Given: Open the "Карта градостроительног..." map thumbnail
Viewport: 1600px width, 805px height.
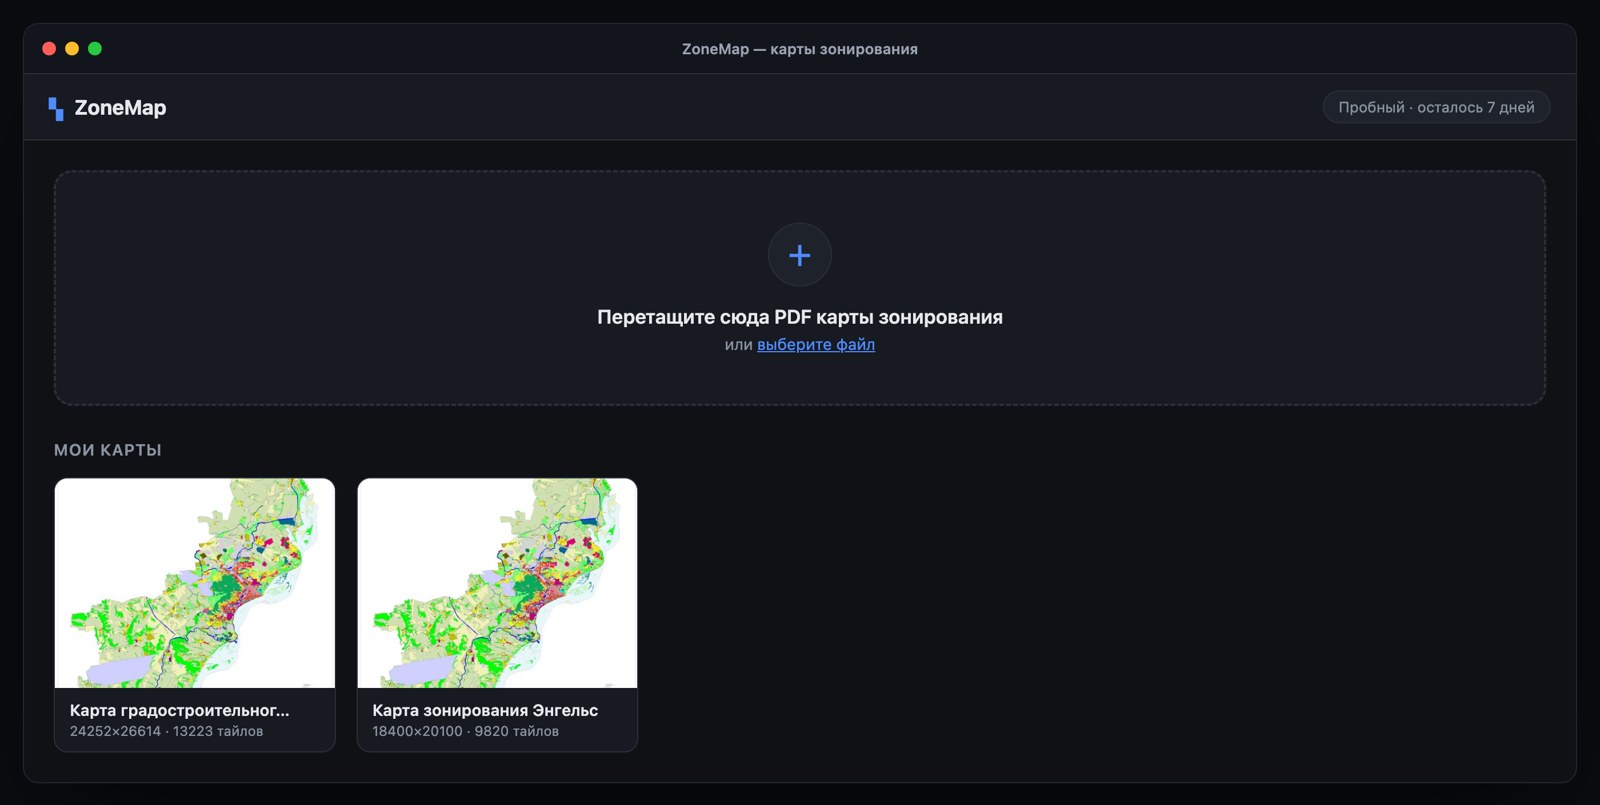Looking at the screenshot, I should [x=195, y=583].
